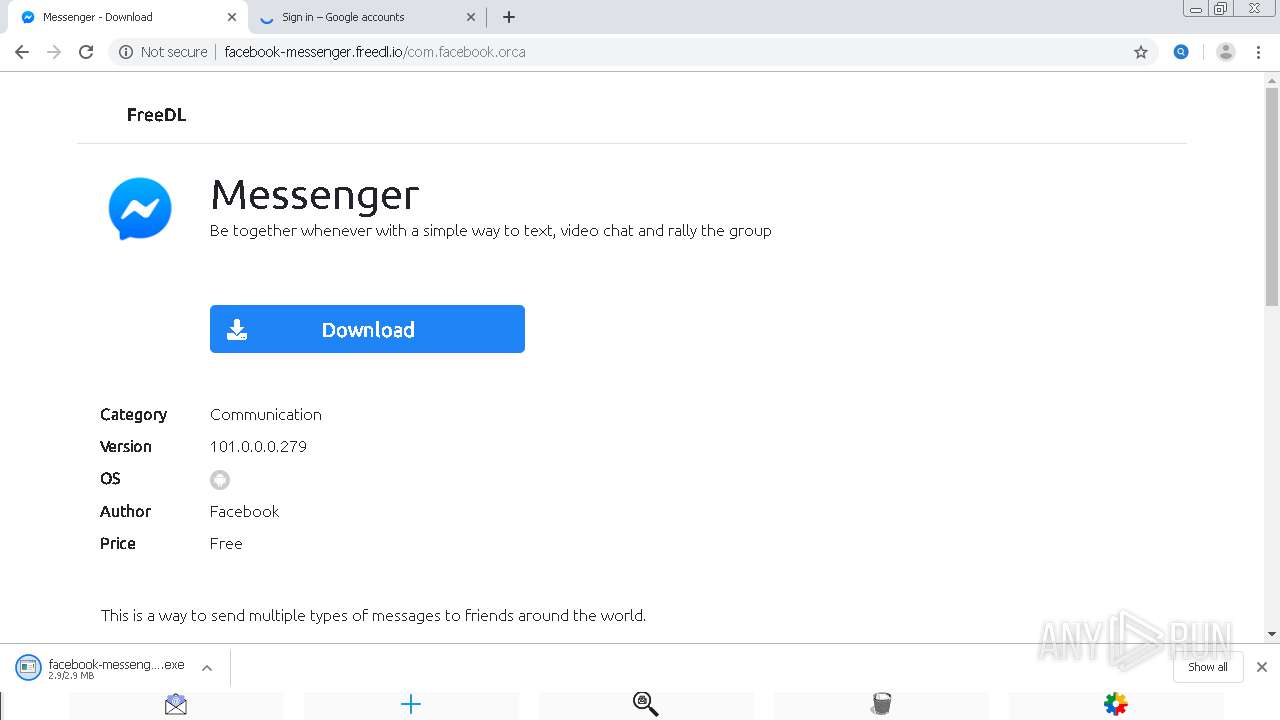
Task: Reload the page with the refresh icon
Action: 86,52
